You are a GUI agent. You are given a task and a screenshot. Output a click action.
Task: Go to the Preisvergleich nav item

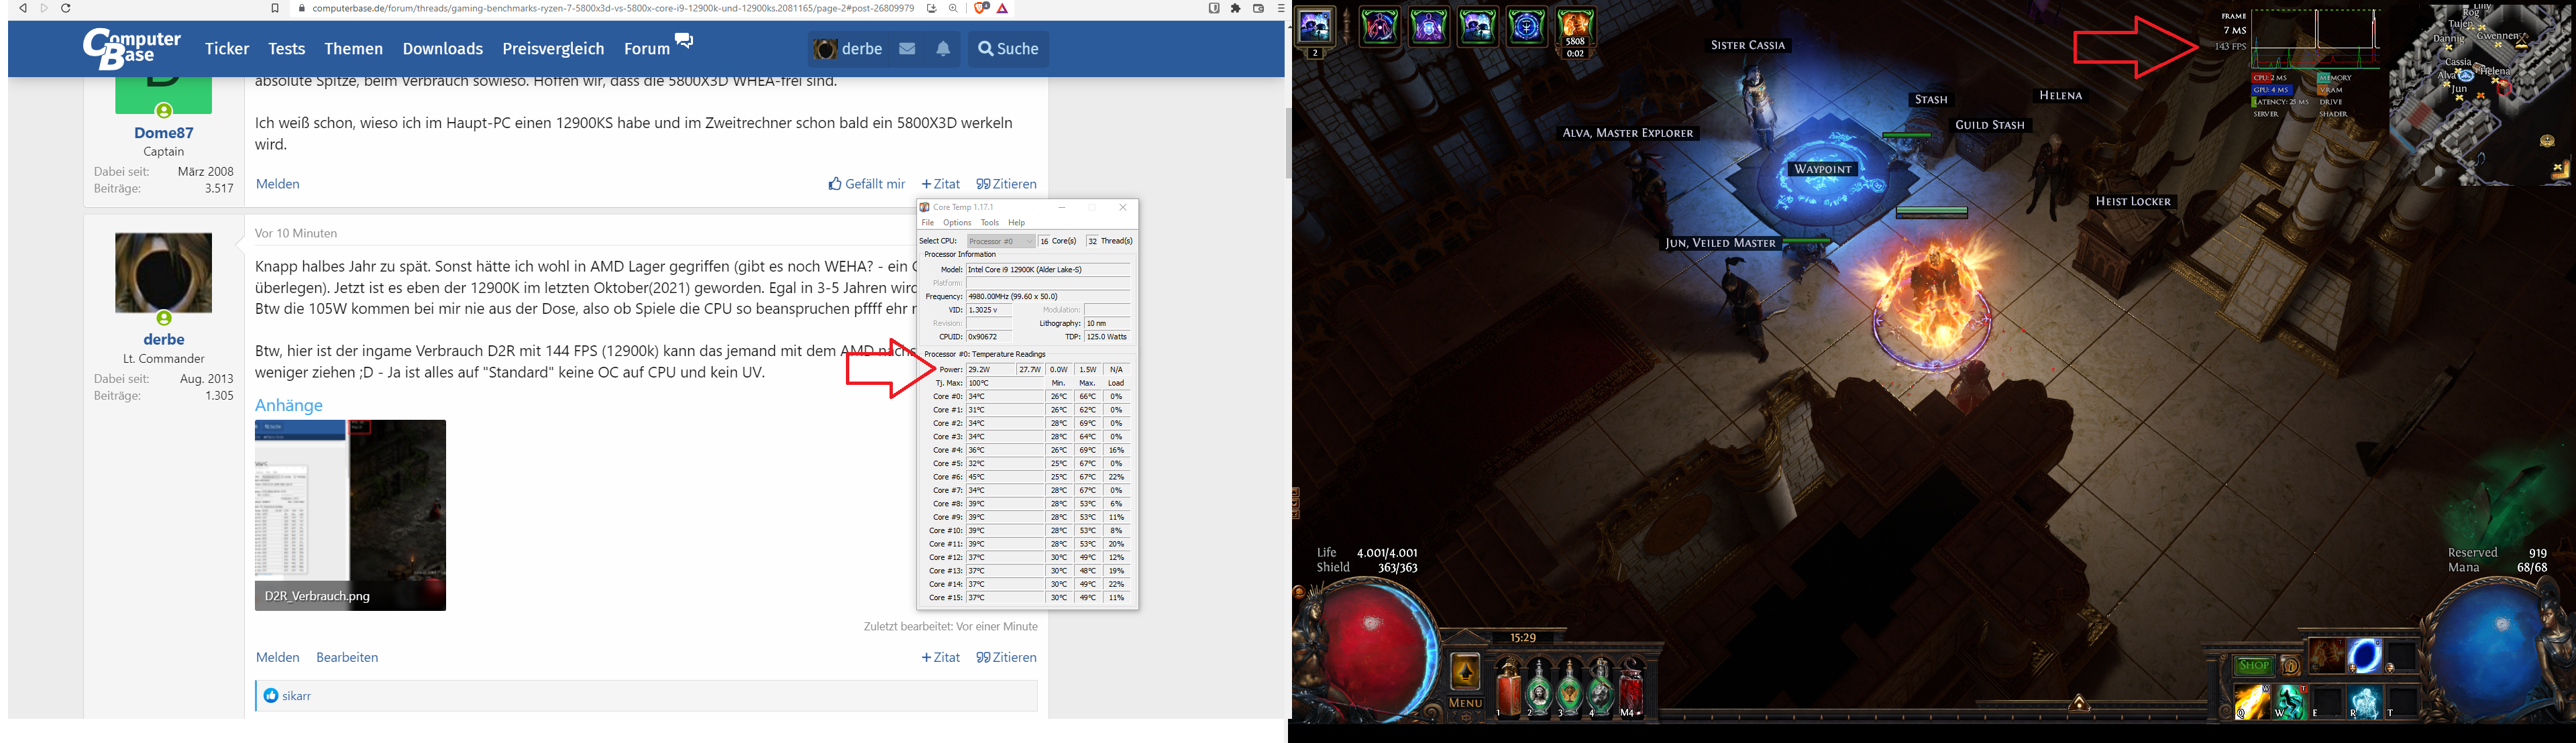[x=553, y=48]
